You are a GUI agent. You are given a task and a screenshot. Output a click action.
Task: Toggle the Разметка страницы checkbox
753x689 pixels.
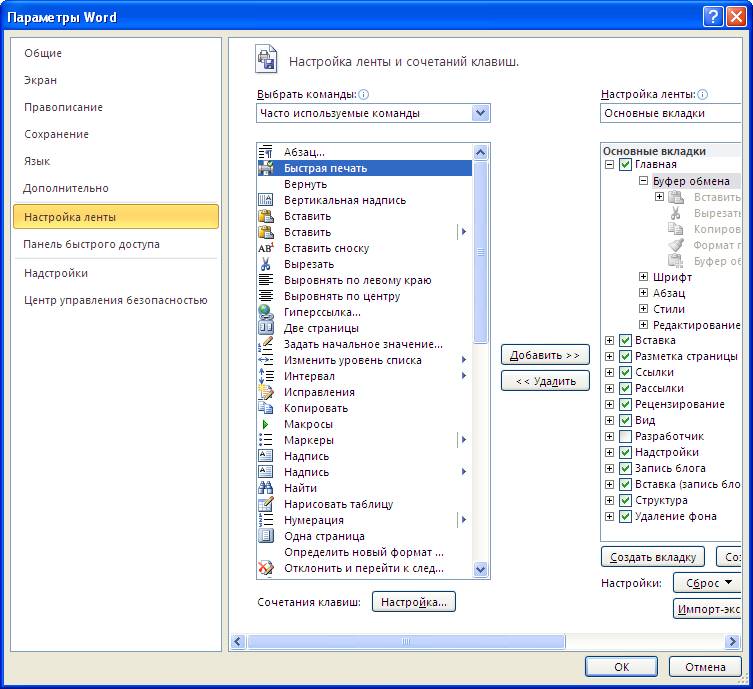coord(625,356)
